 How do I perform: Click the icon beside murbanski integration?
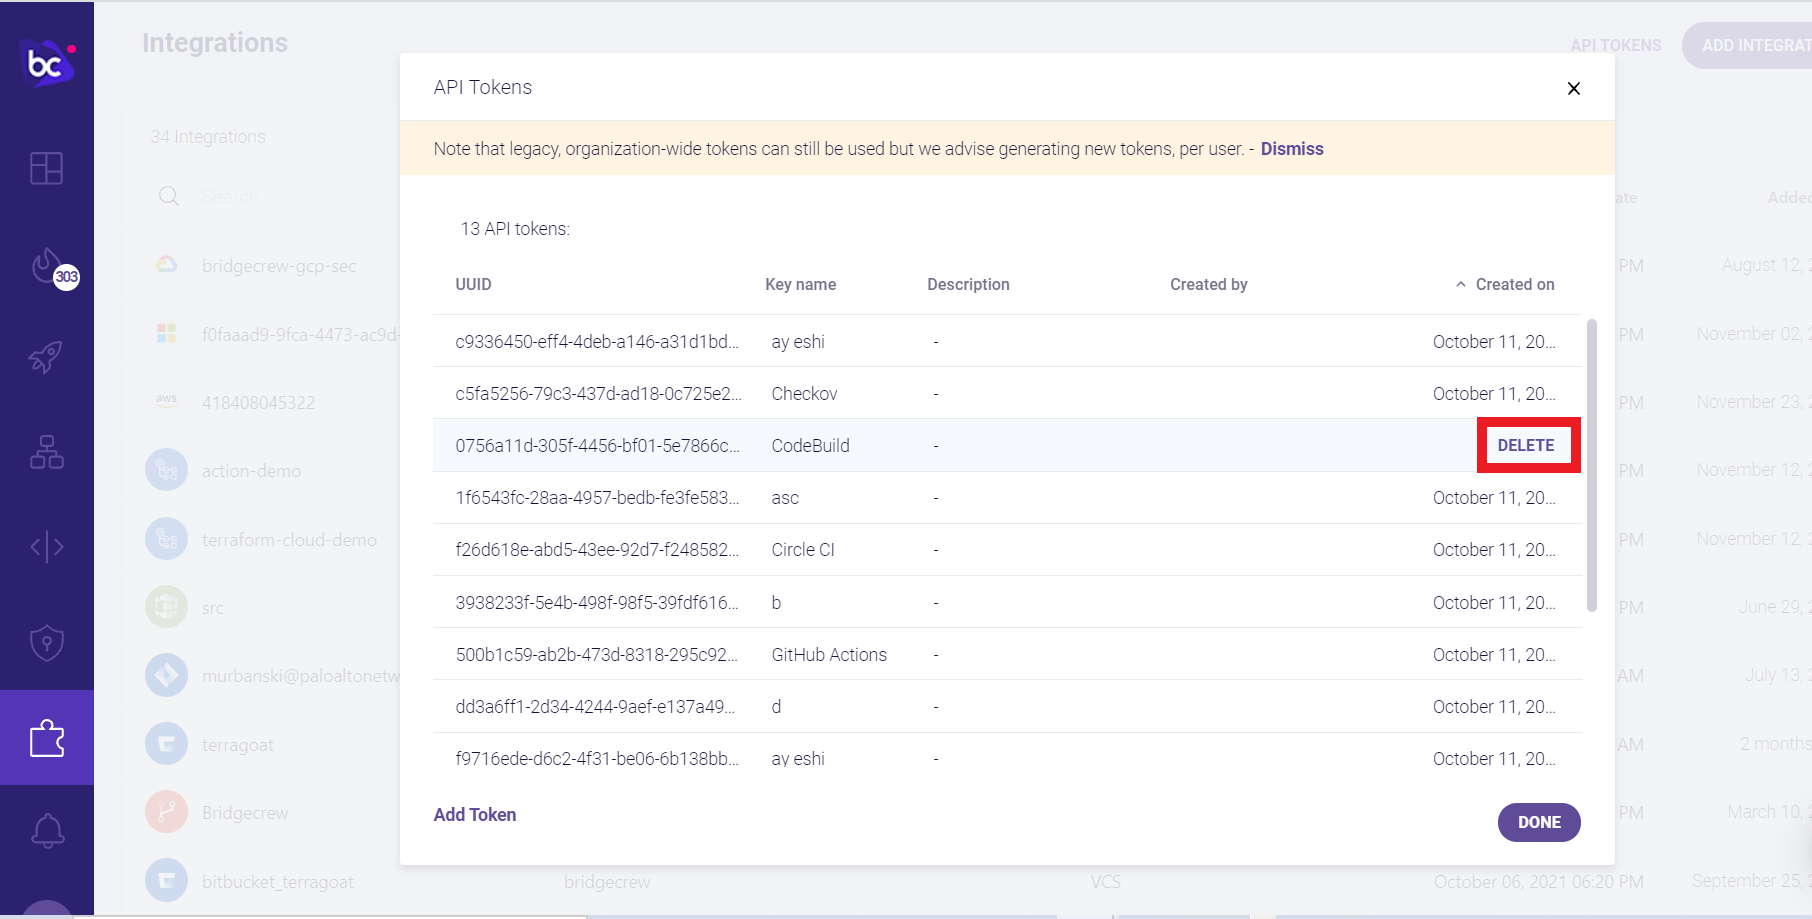(166, 675)
